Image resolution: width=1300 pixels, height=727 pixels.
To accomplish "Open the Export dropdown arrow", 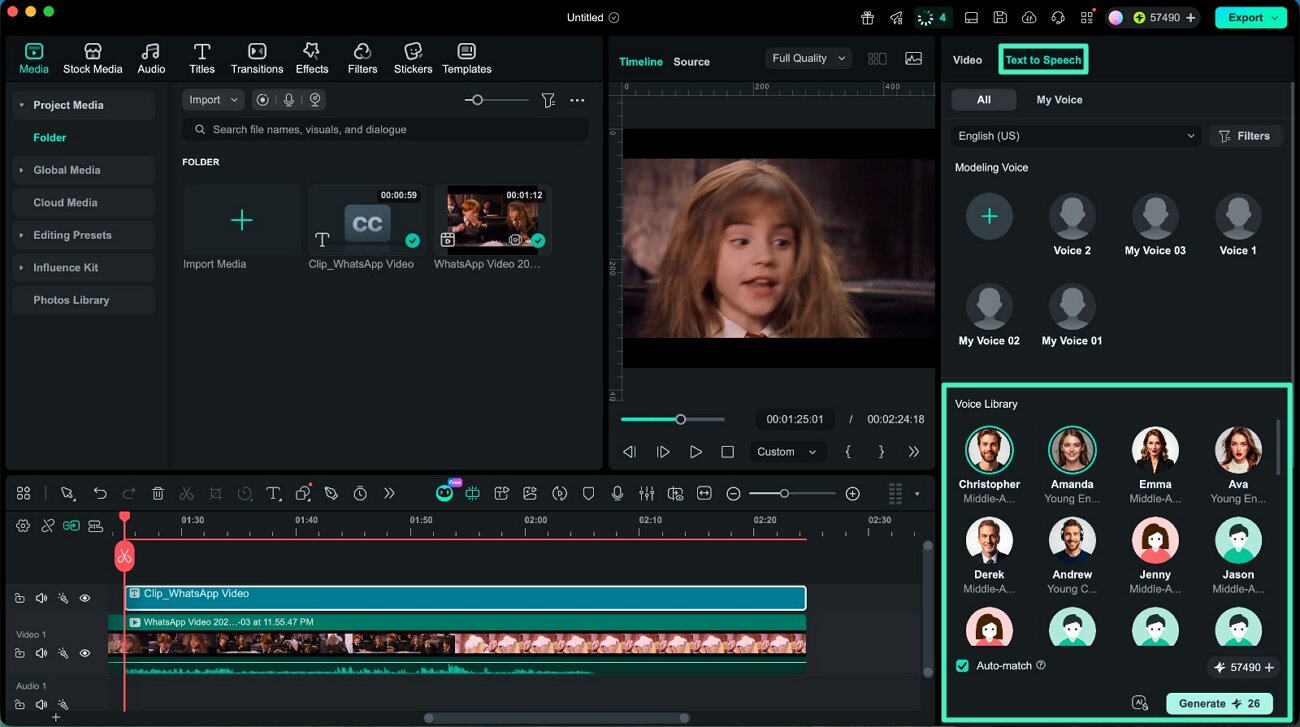I will click(x=1275, y=17).
